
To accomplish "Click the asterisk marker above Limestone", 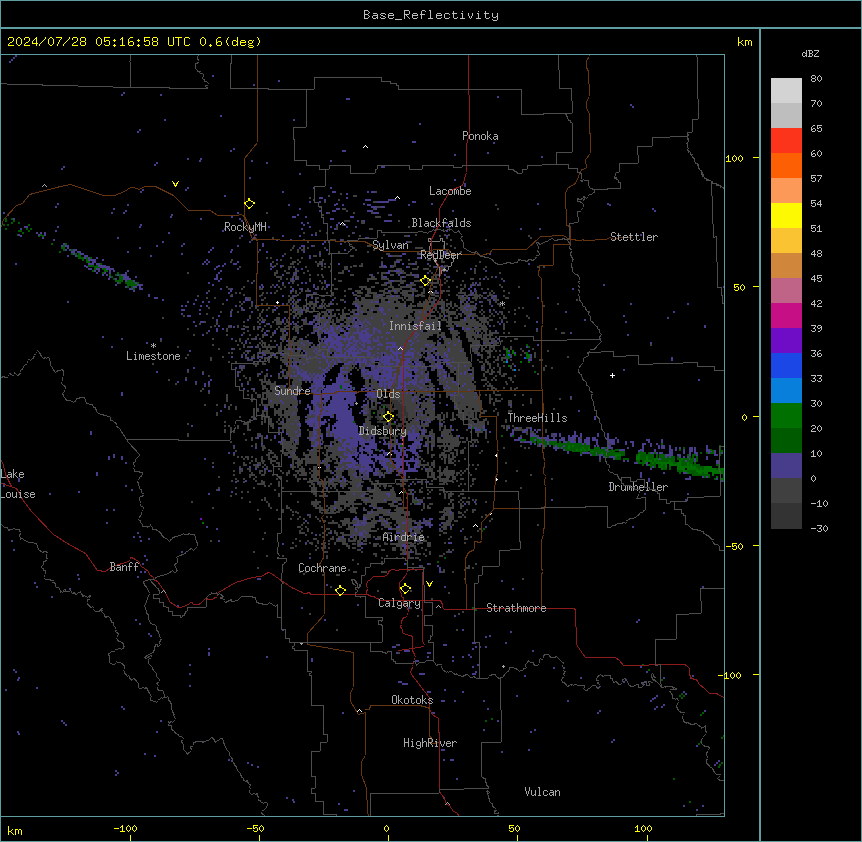I will [153, 346].
